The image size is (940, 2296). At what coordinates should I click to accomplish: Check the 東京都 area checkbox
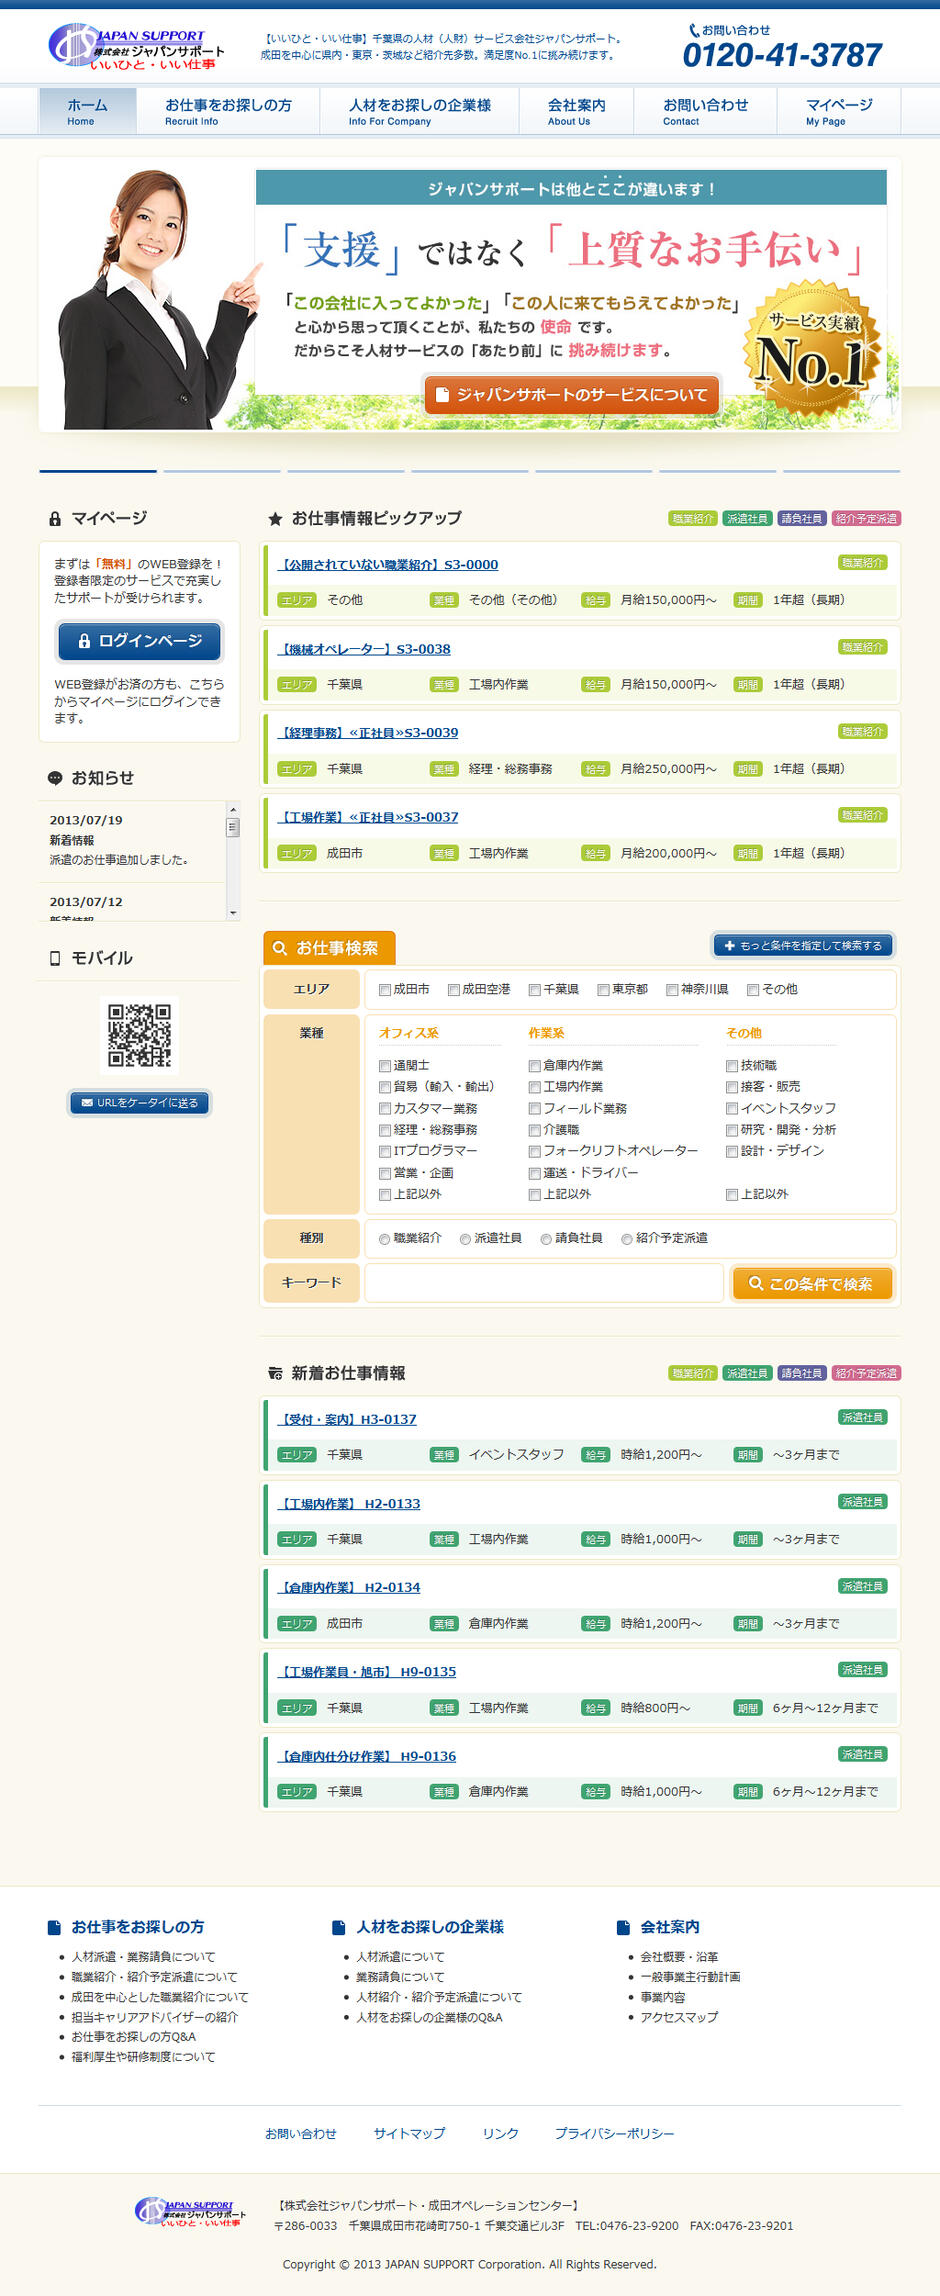[603, 990]
